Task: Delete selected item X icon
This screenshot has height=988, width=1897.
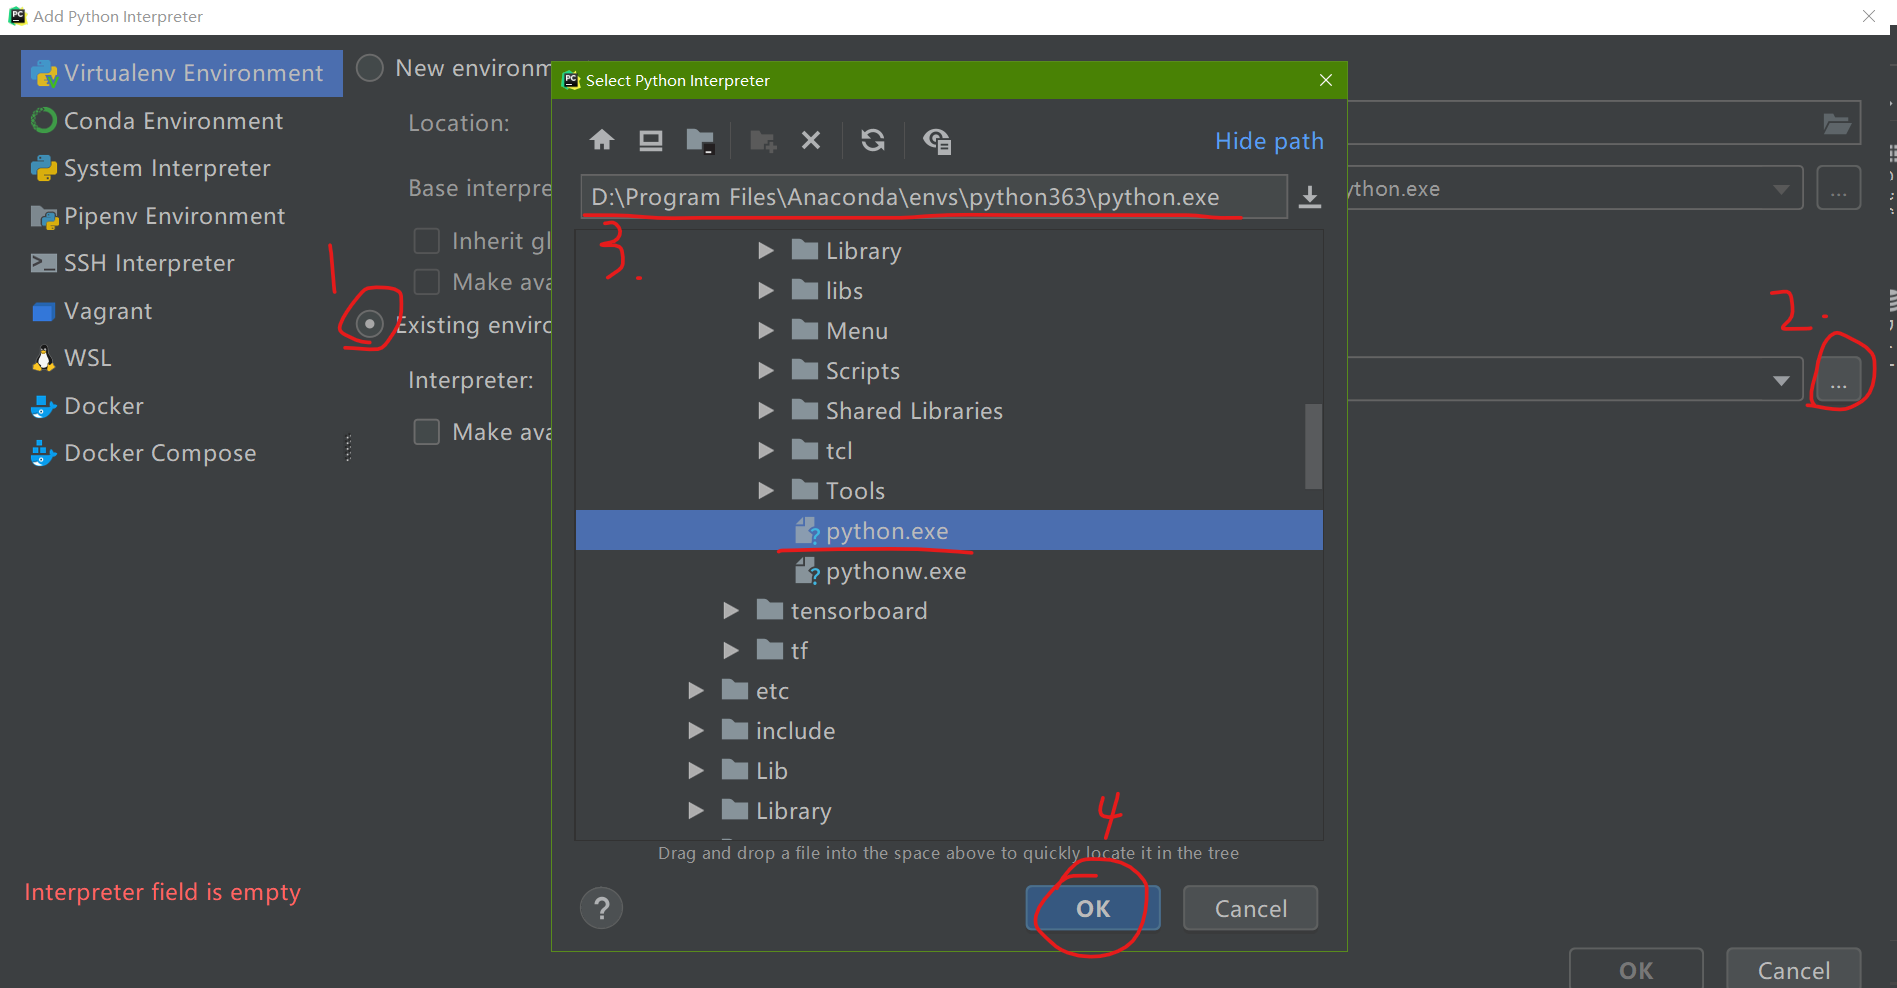Action: click(x=811, y=141)
